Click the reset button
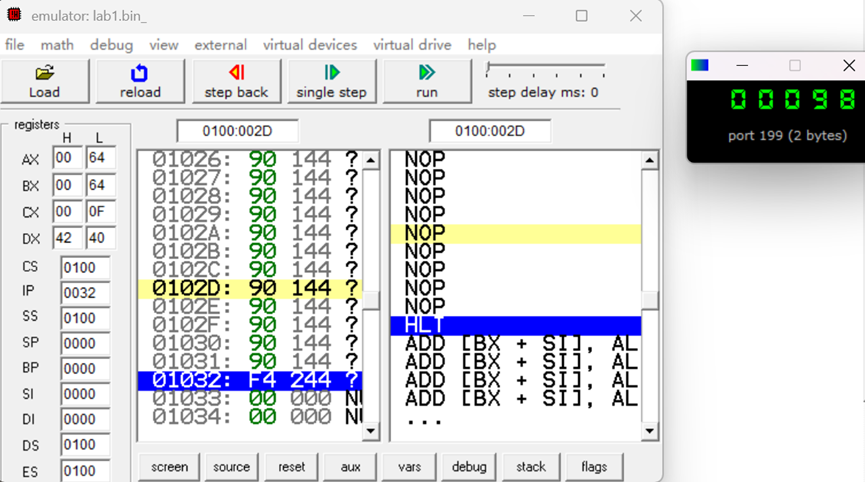Screen dimensions: 865x482 coord(291,467)
